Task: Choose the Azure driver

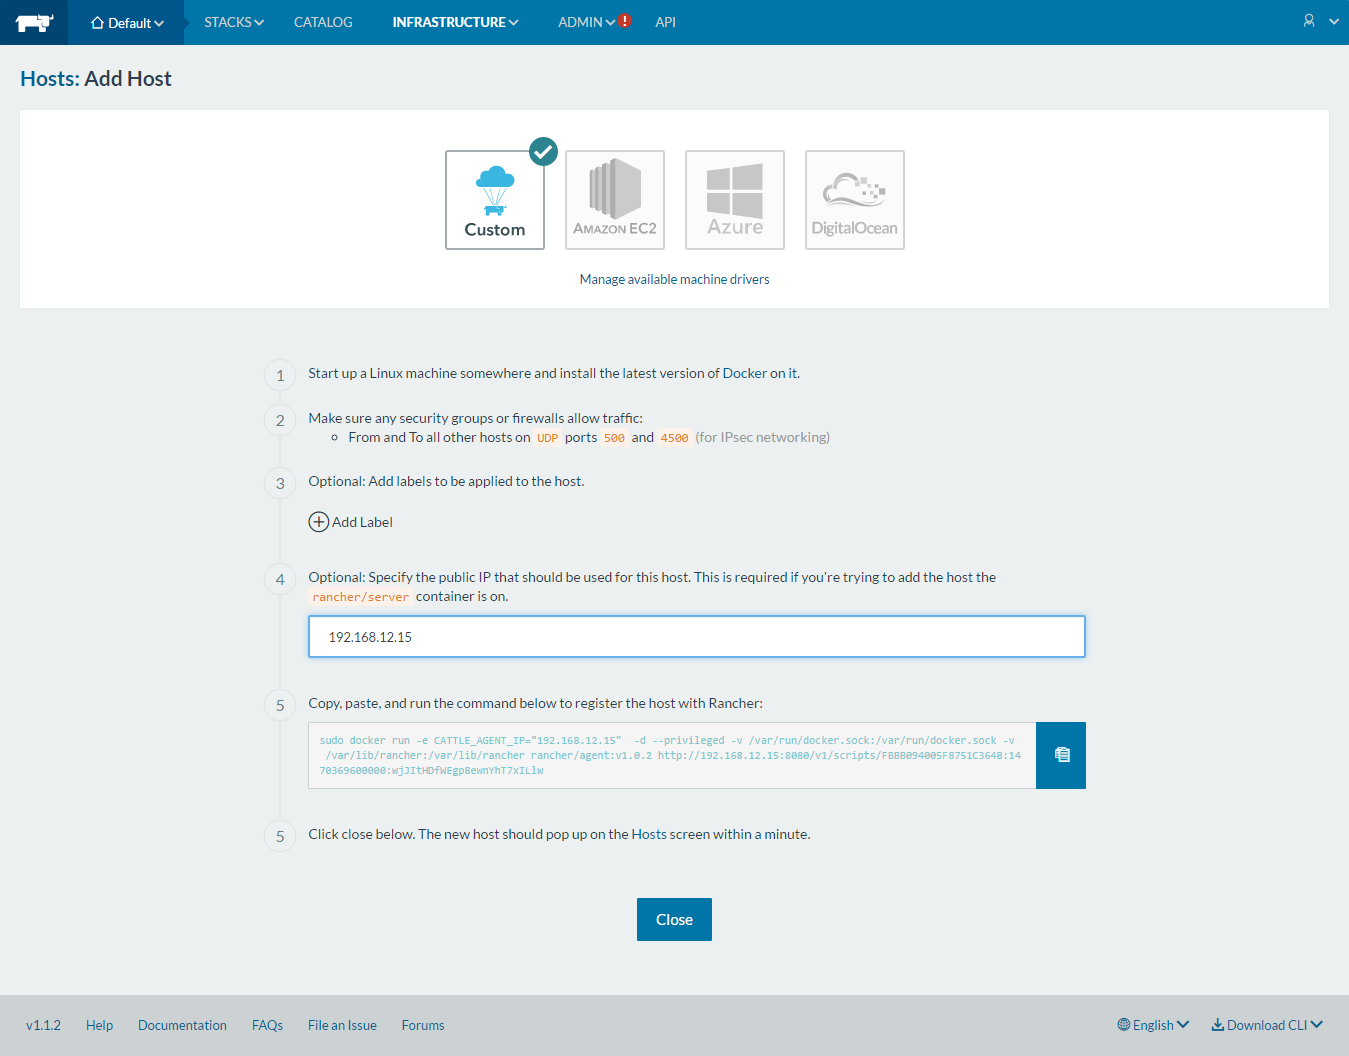Action: click(735, 200)
